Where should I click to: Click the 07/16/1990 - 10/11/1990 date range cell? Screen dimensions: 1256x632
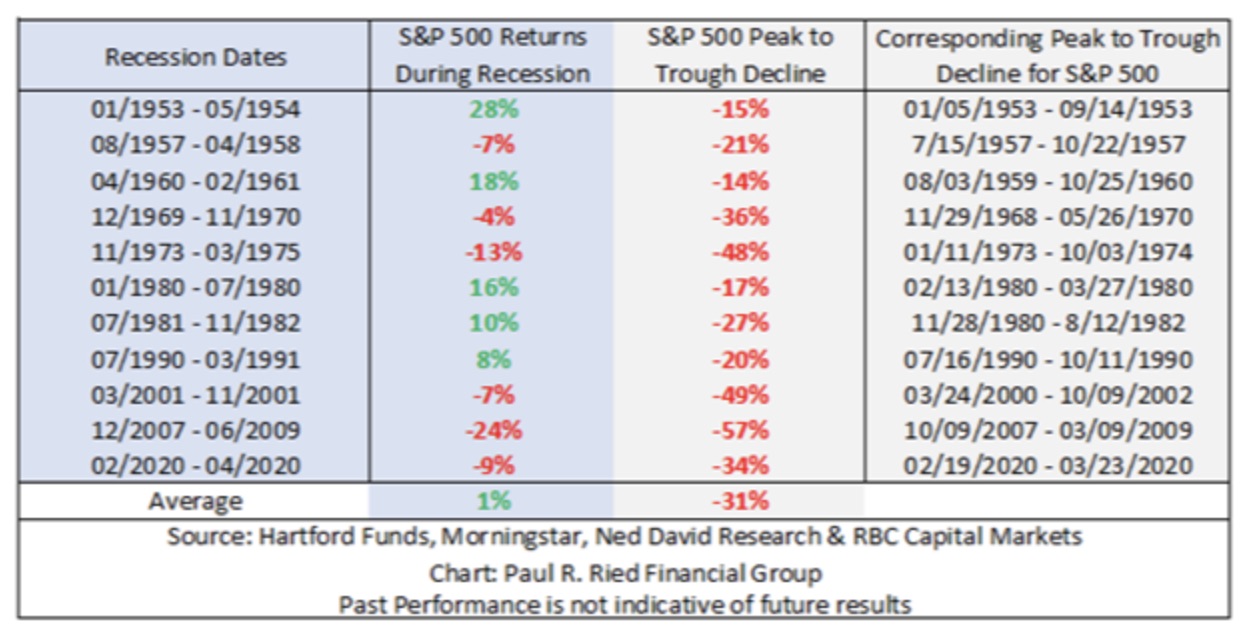1048,359
